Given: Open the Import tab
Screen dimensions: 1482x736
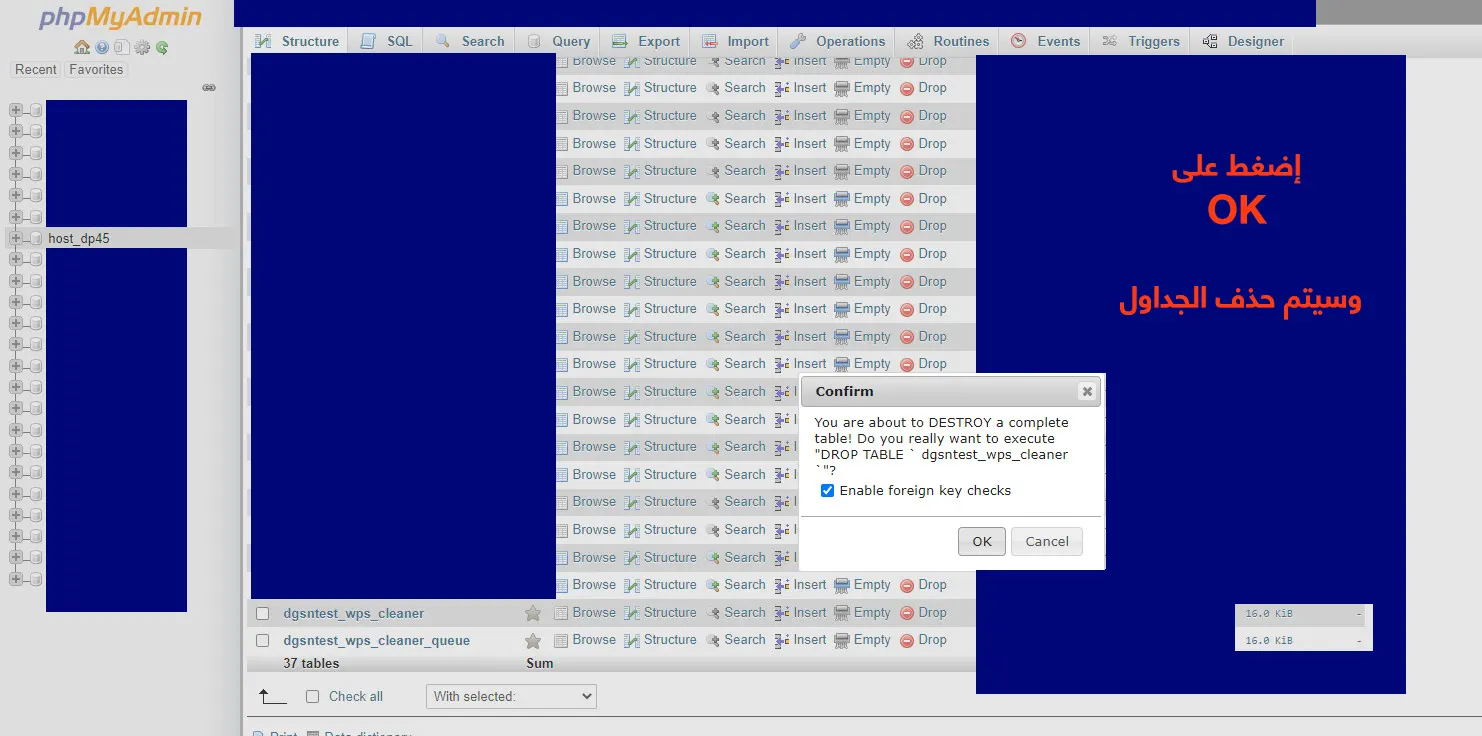Looking at the screenshot, I should pyautogui.click(x=735, y=41).
